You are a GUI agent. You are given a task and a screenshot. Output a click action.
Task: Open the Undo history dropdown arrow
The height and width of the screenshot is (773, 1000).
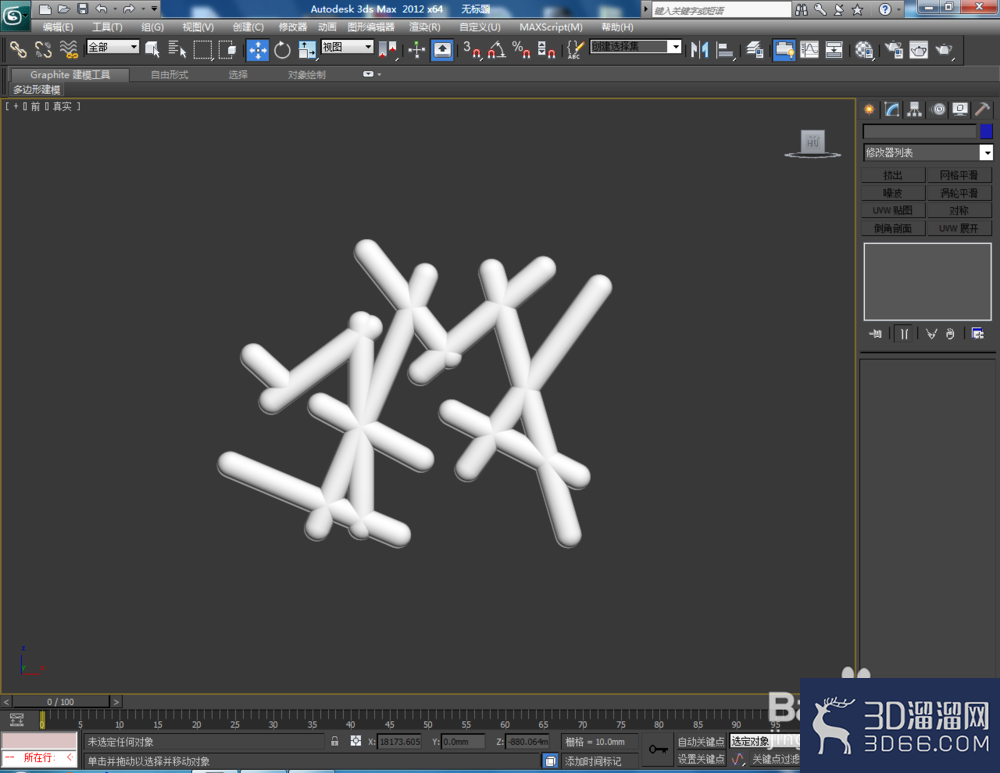[x=115, y=9]
